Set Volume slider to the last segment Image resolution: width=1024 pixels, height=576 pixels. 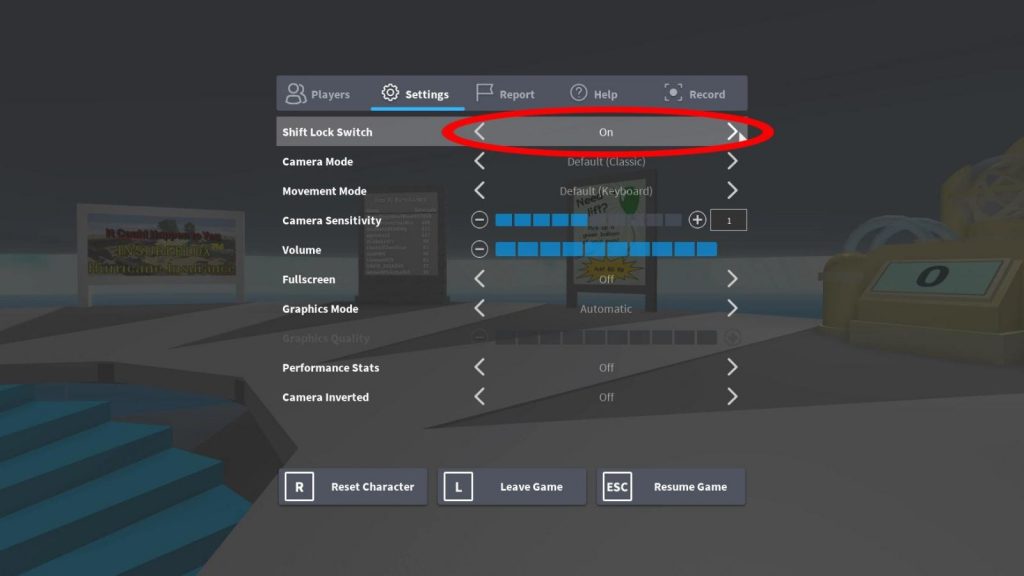coord(707,250)
